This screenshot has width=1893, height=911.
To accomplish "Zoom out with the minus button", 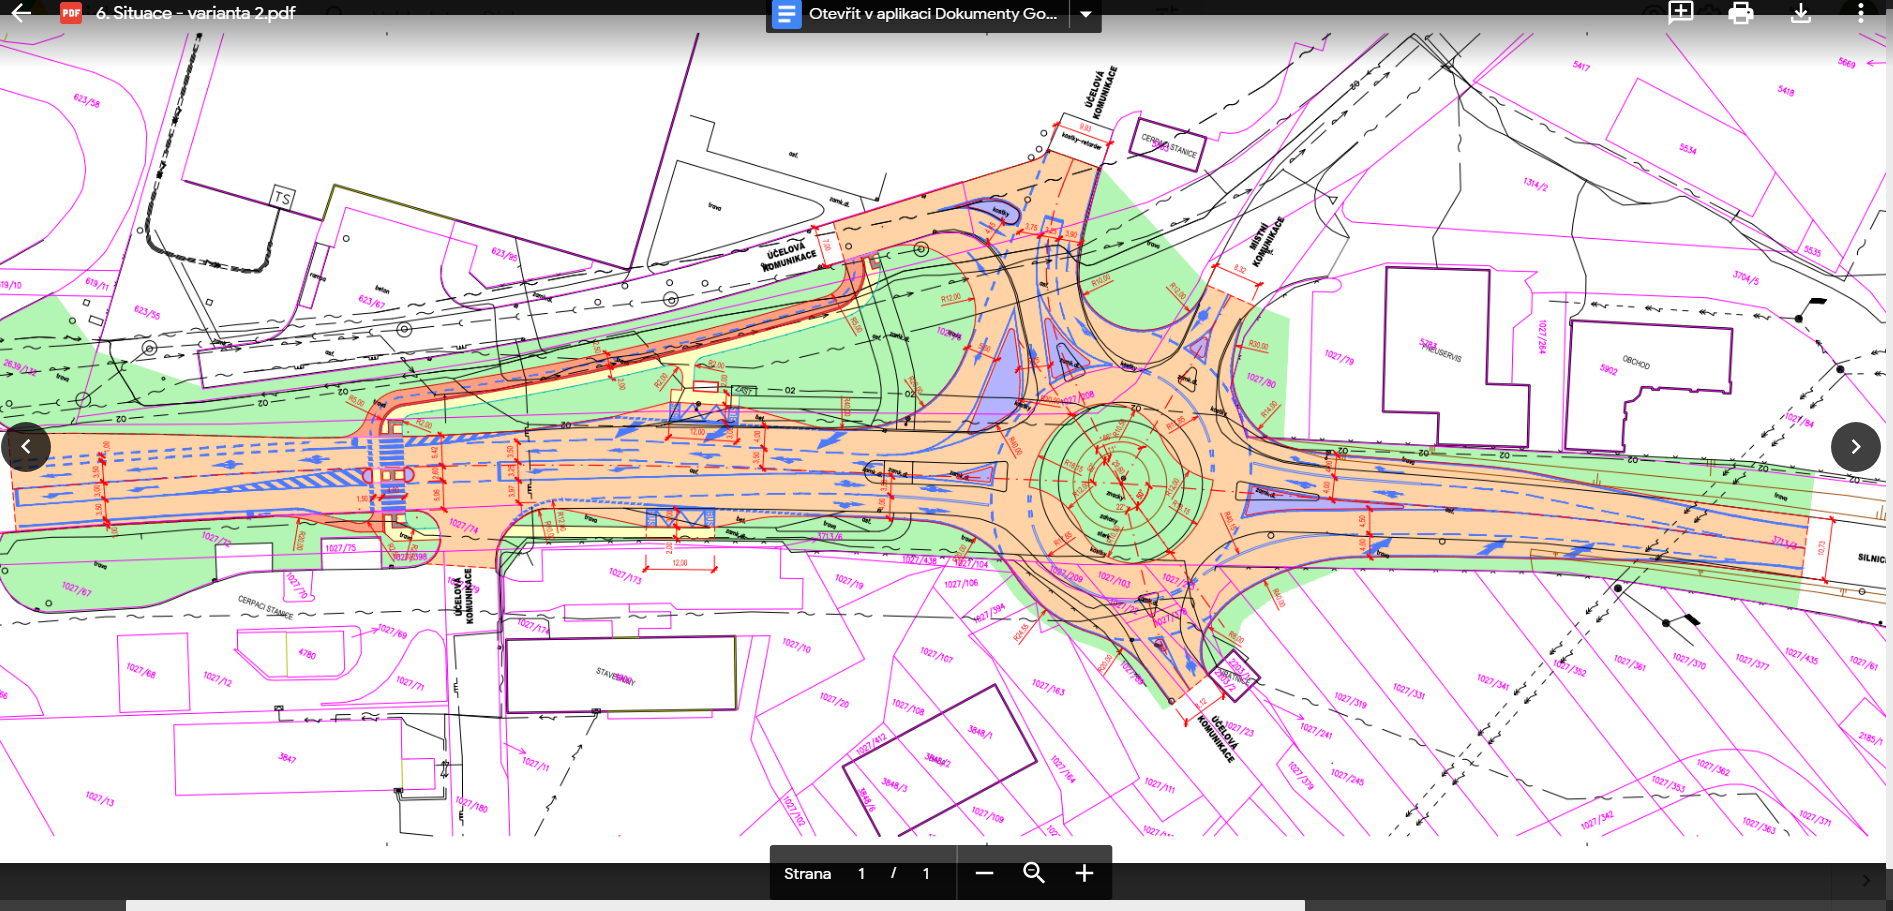I will click(x=984, y=873).
